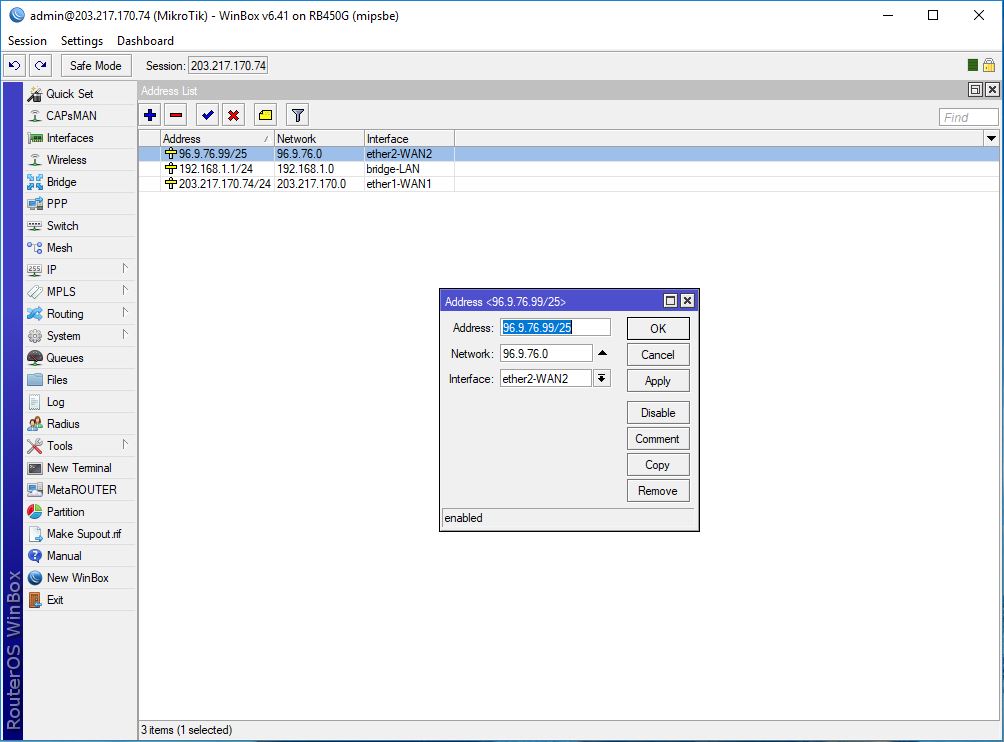
Task: Open the yellow Comment icon
Action: coord(264,114)
